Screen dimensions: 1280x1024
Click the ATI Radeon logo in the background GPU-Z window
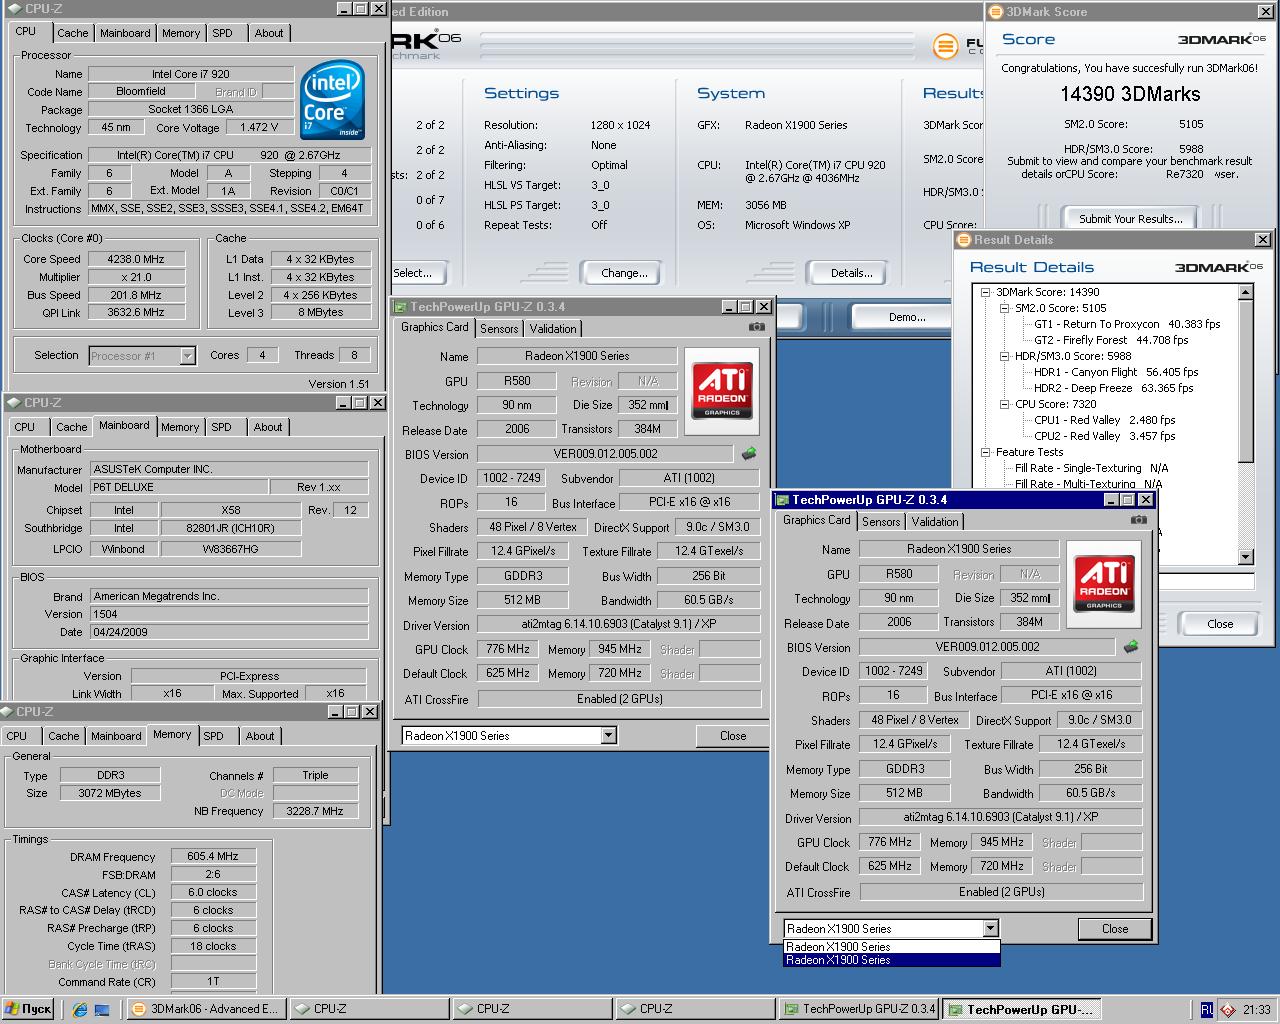(x=722, y=391)
